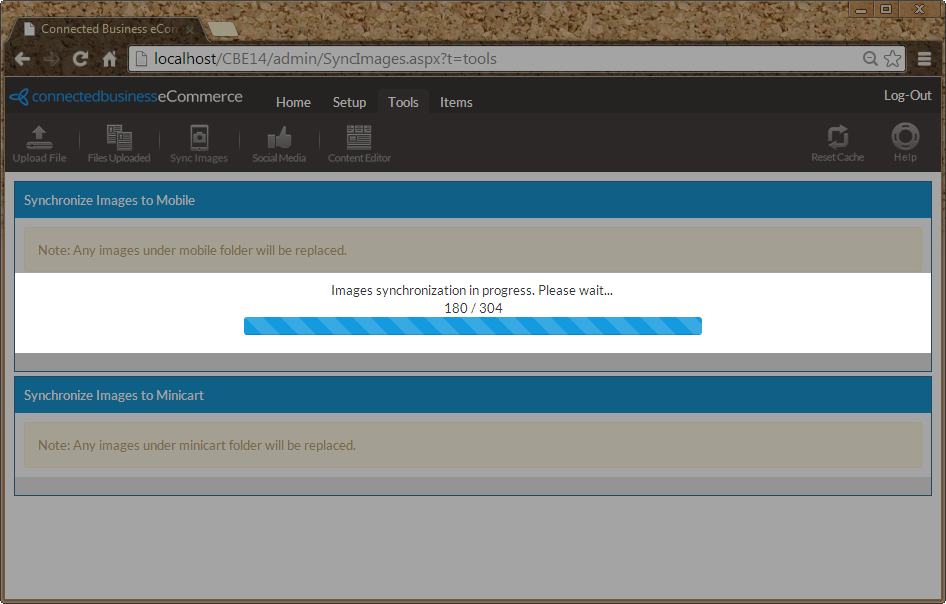Click the browser reload button
This screenshot has width=946, height=604.
tap(81, 59)
